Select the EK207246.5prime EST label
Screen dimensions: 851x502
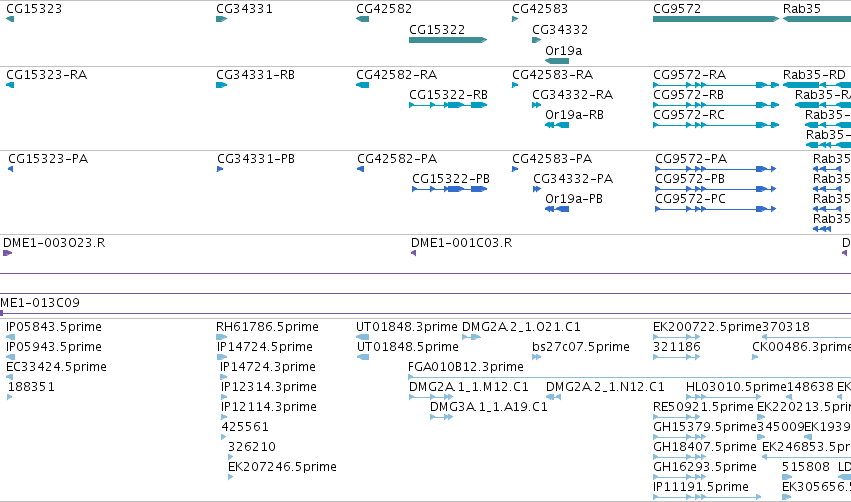coord(282,467)
